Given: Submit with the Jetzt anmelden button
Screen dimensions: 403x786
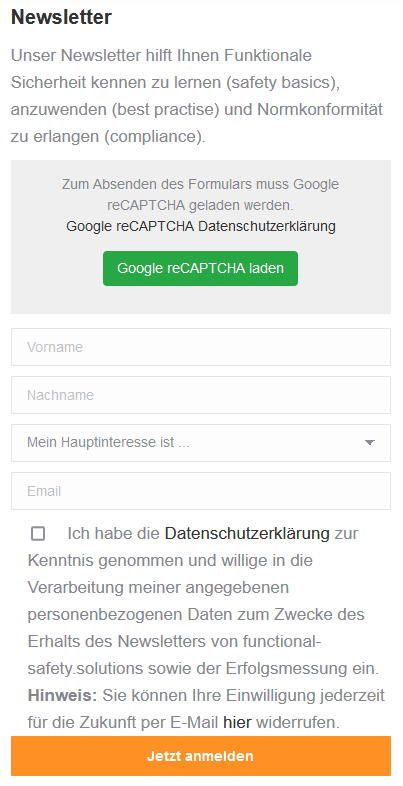Looking at the screenshot, I should [201, 756].
